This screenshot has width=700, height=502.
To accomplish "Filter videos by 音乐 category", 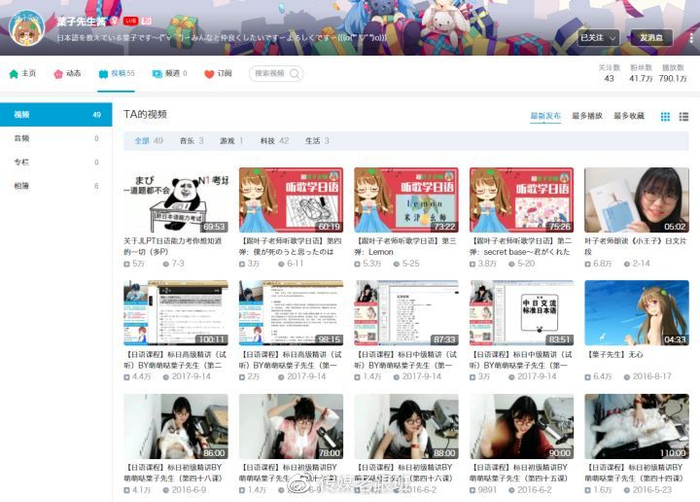I will click(190, 141).
